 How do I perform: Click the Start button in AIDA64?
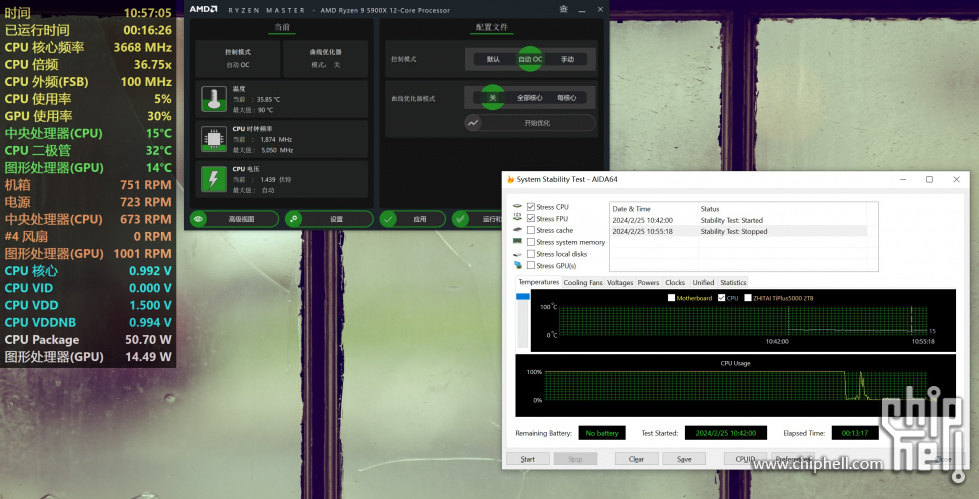click(528, 459)
